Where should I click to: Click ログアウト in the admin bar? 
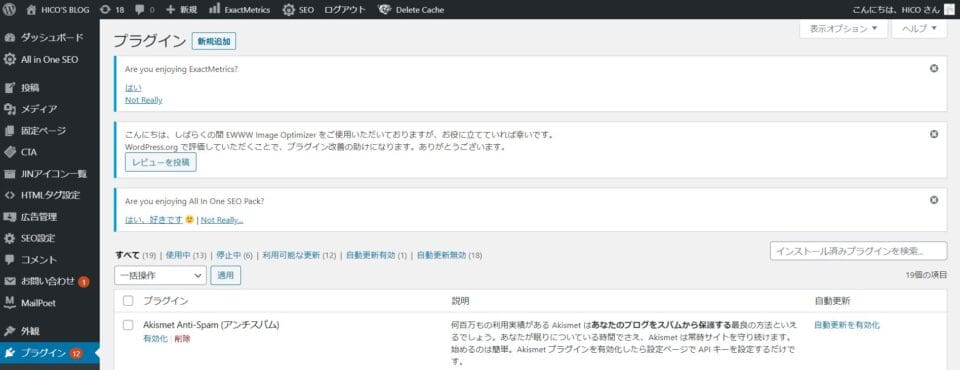click(x=345, y=9)
